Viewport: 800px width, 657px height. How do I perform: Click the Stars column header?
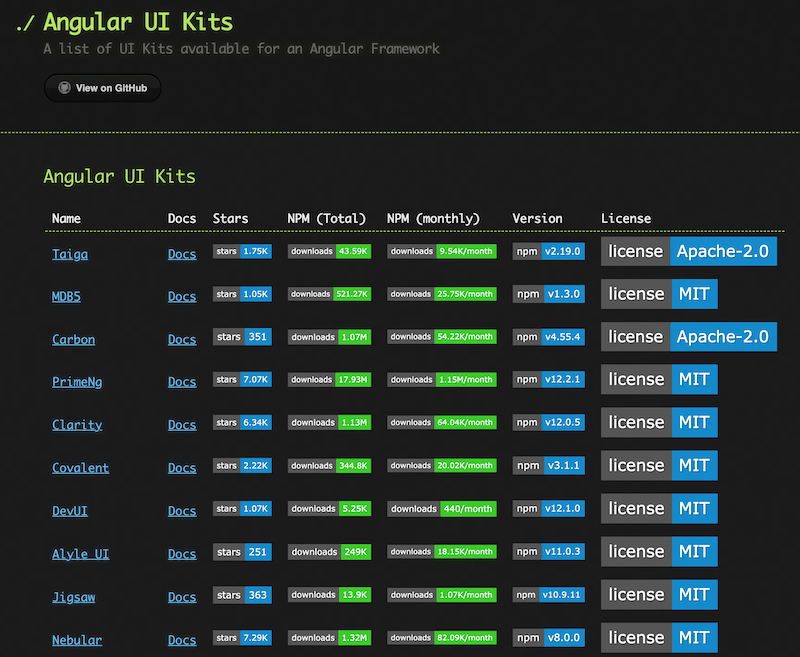230,218
